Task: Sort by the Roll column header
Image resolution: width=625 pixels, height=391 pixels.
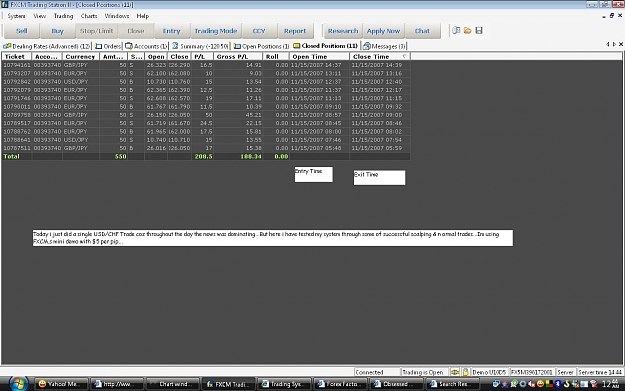Action: click(x=276, y=57)
